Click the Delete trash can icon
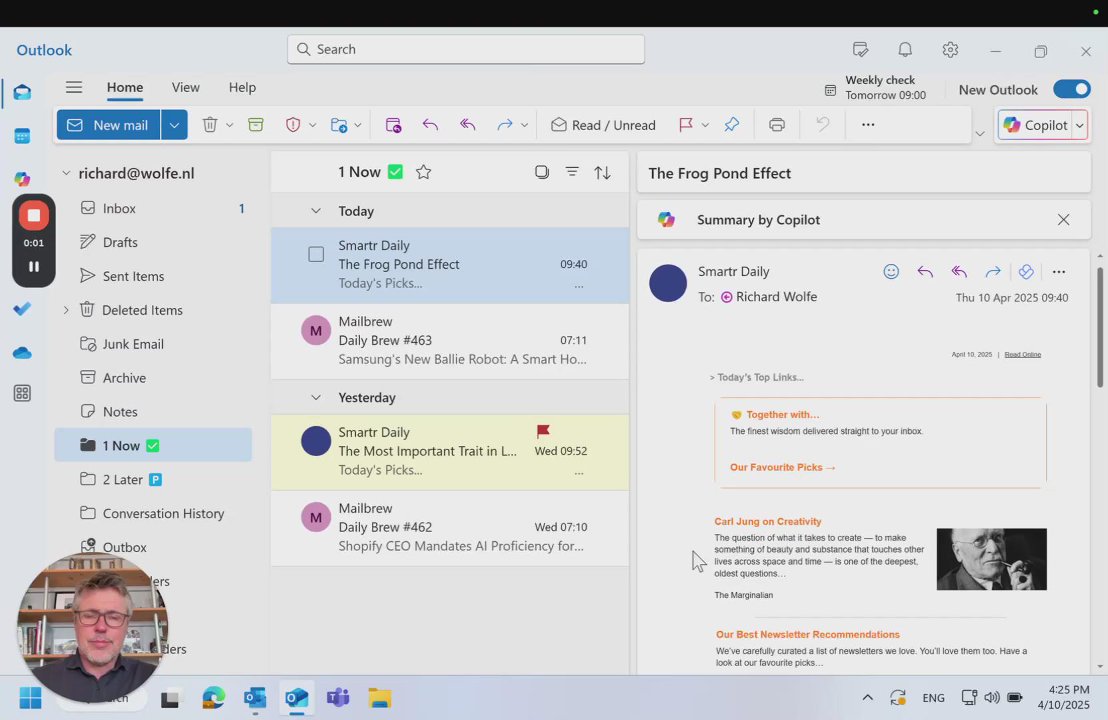This screenshot has width=1108, height=720. 210,125
